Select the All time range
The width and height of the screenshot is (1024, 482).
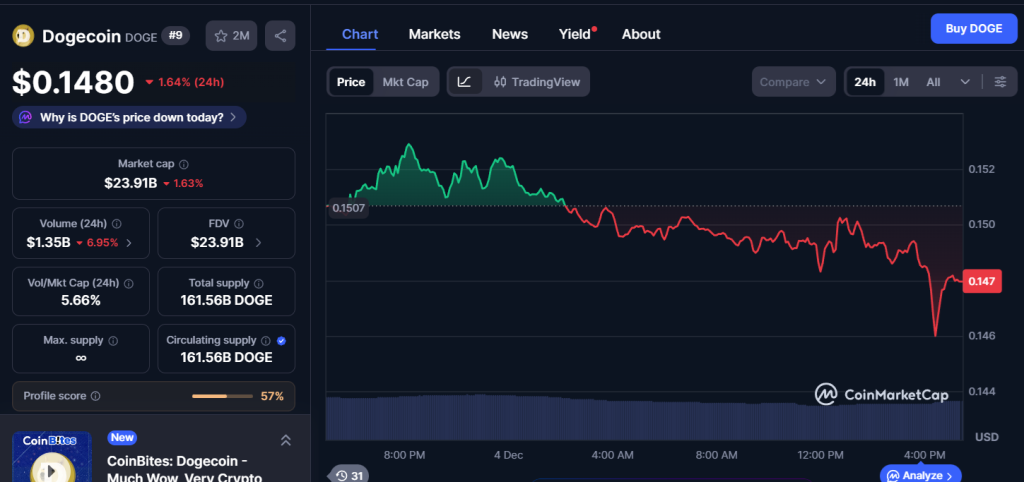(x=933, y=82)
